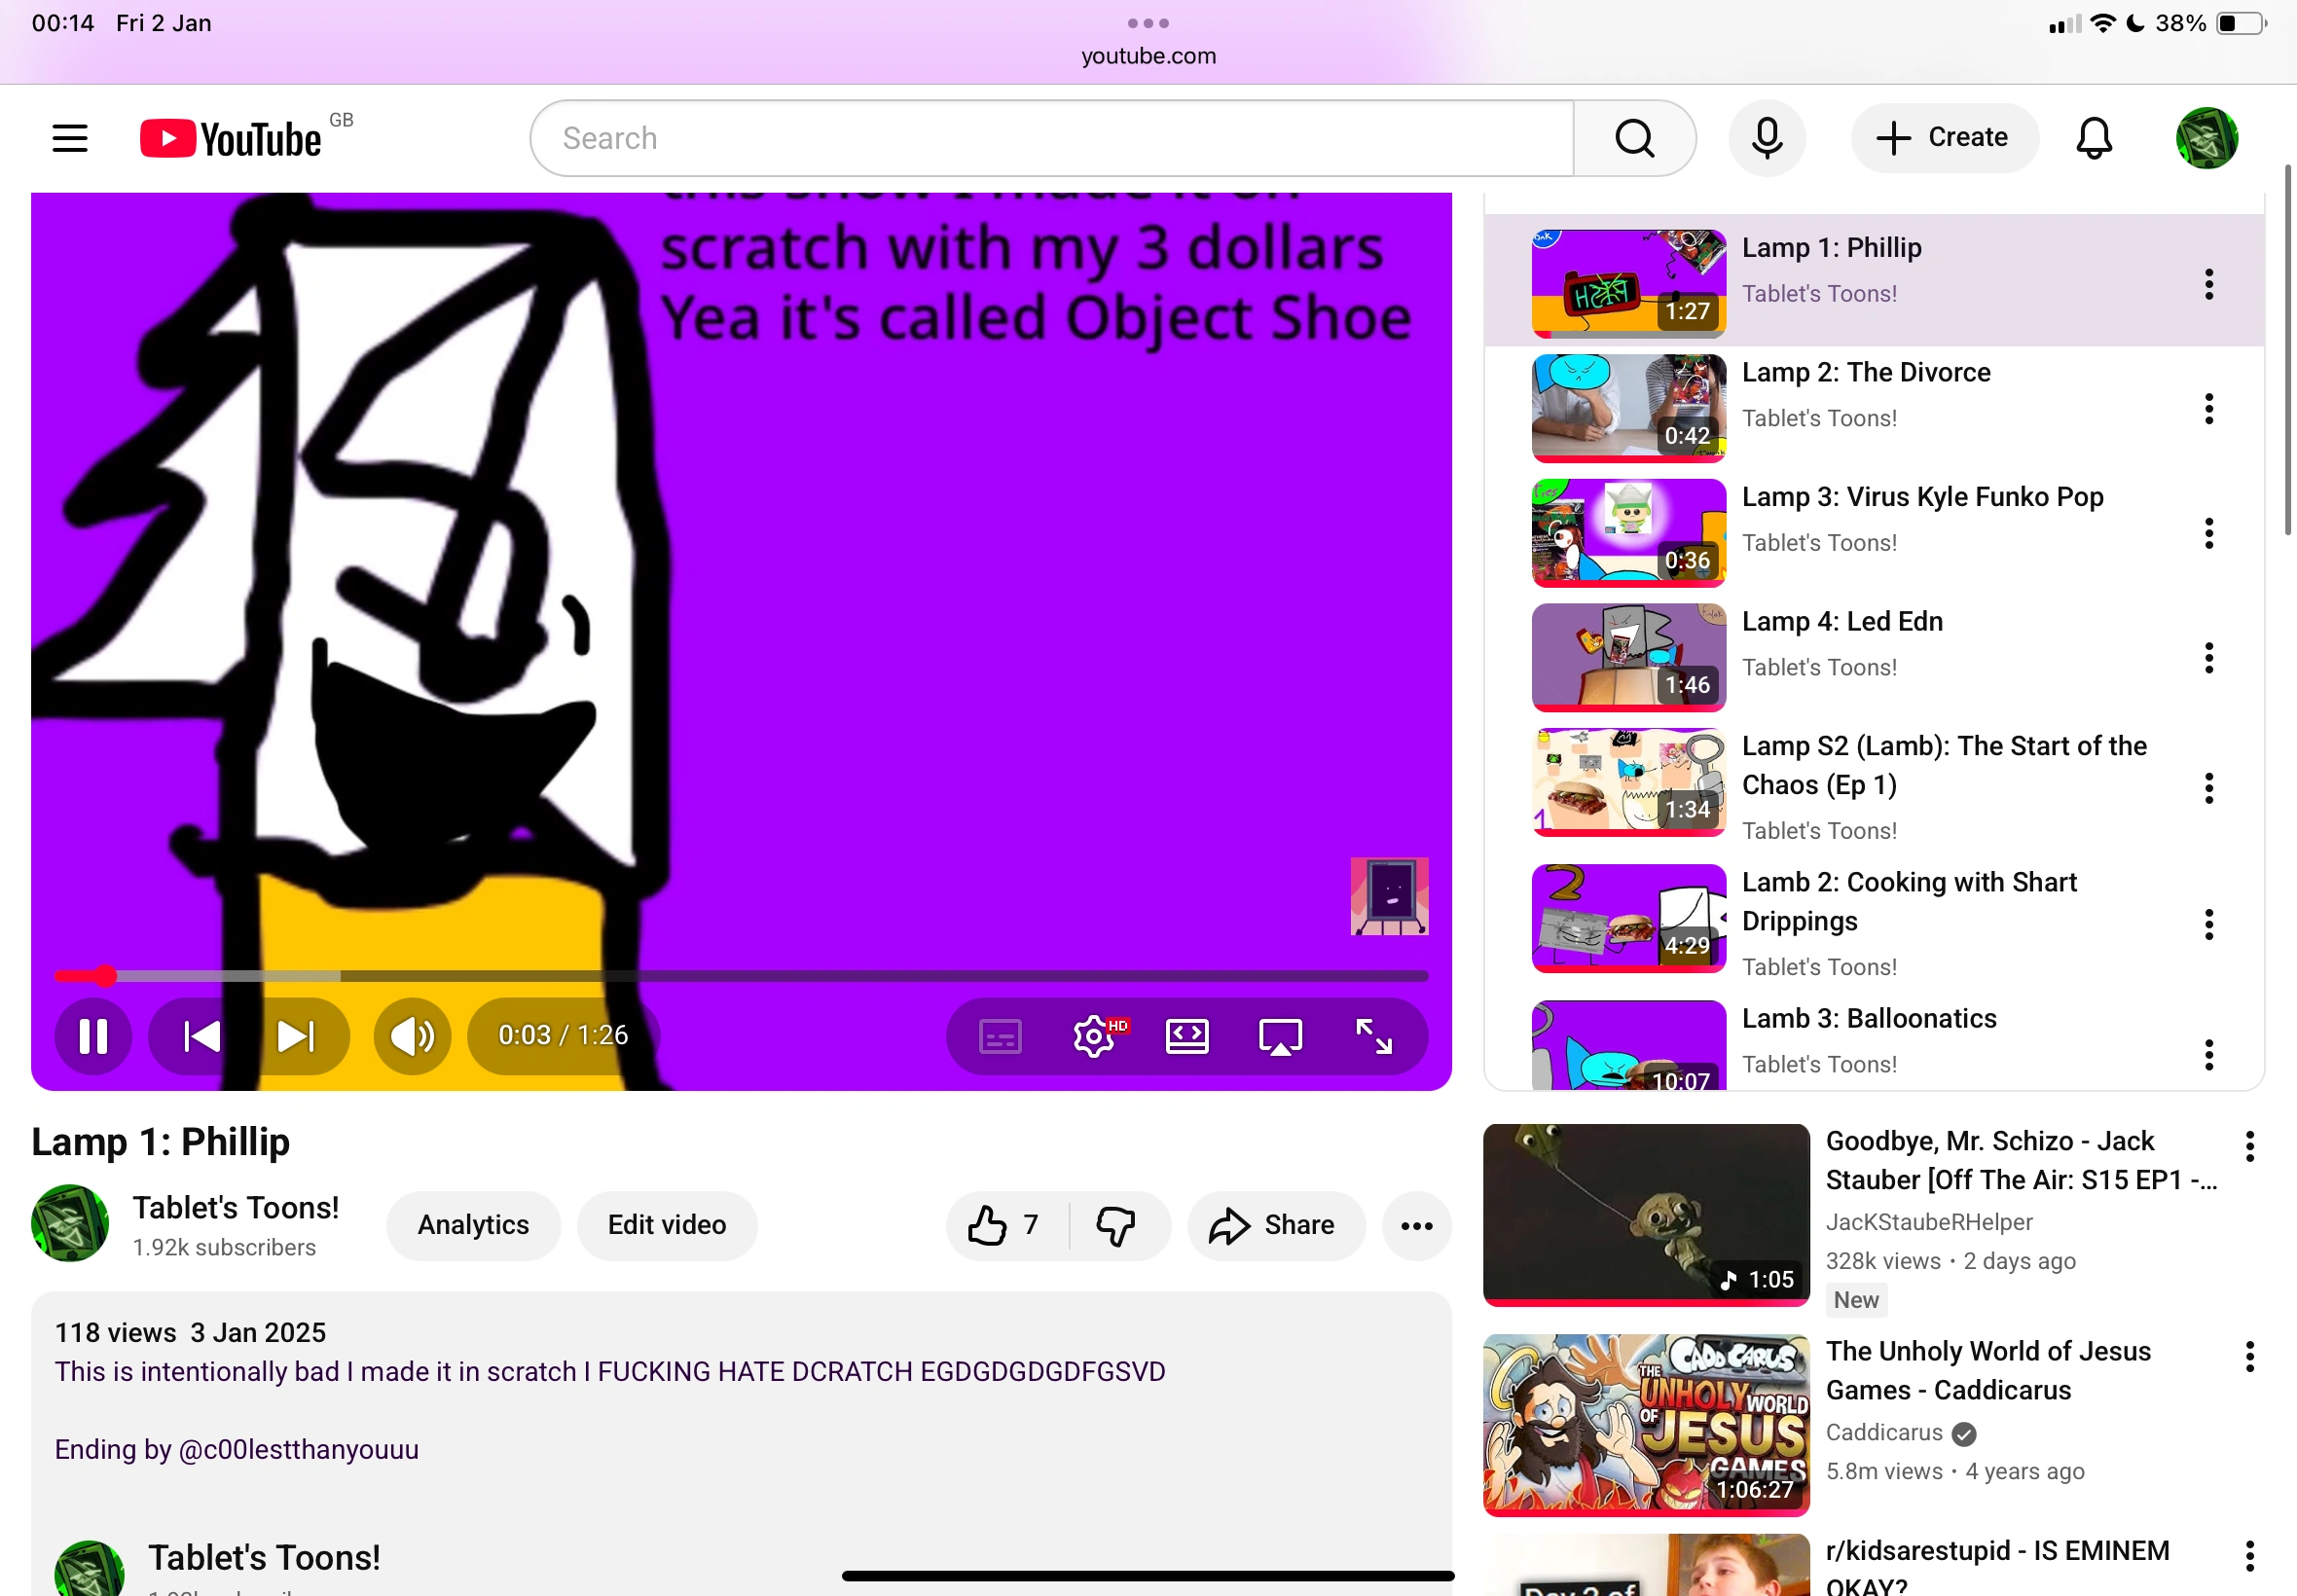
Task: Open options for Goodbye, Mr. Schizo video
Action: pyautogui.click(x=2249, y=1146)
